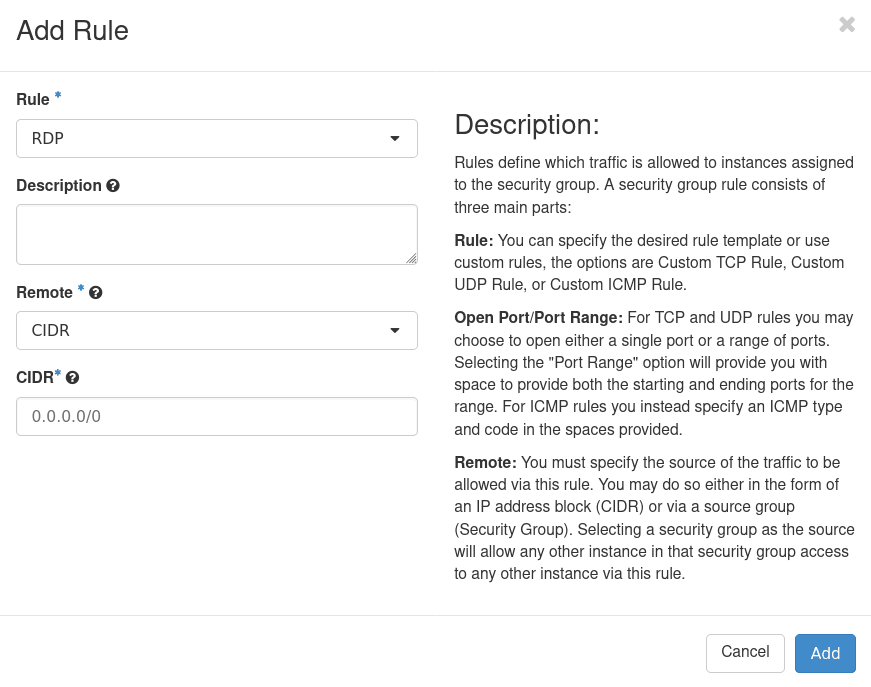Click the Description textarea resize handle
The image size is (871, 687).
click(411, 258)
